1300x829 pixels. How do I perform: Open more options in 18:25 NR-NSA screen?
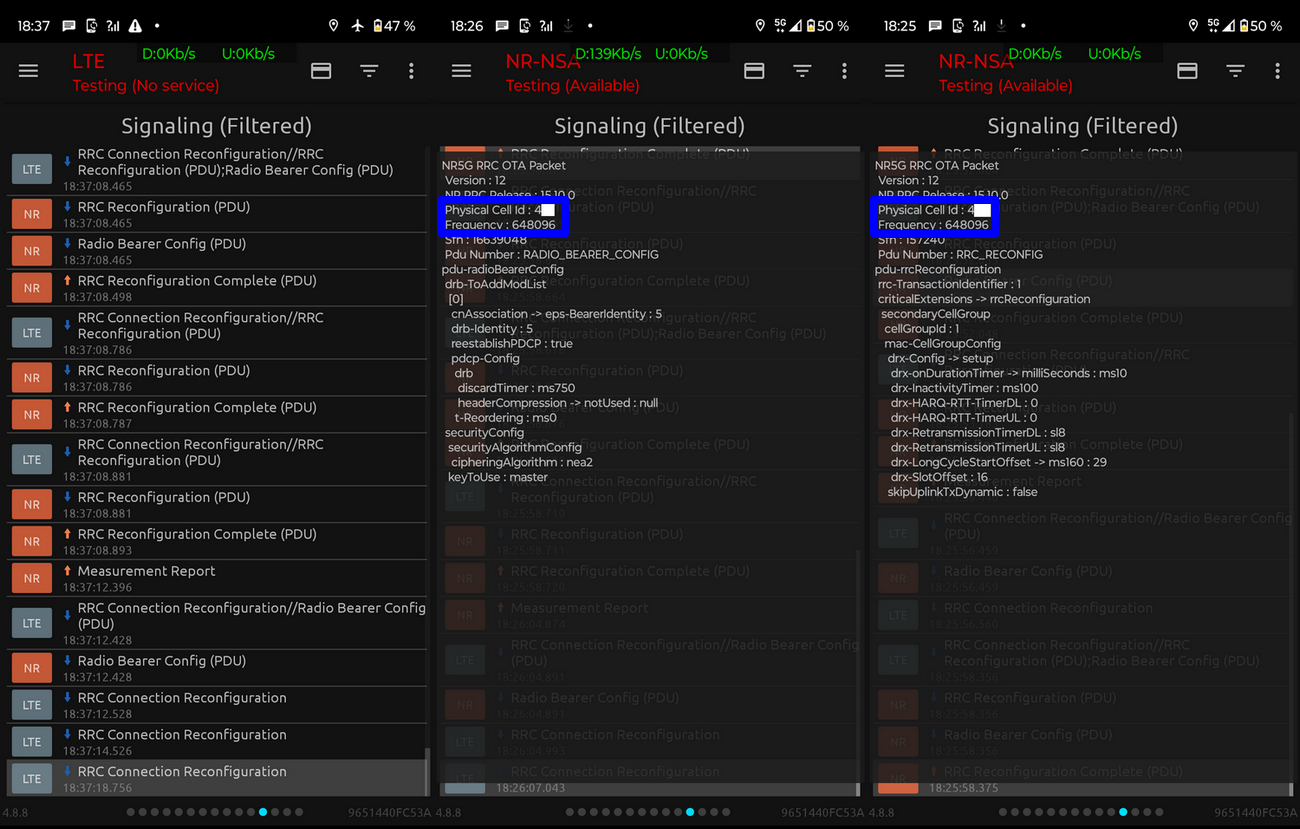point(1277,71)
